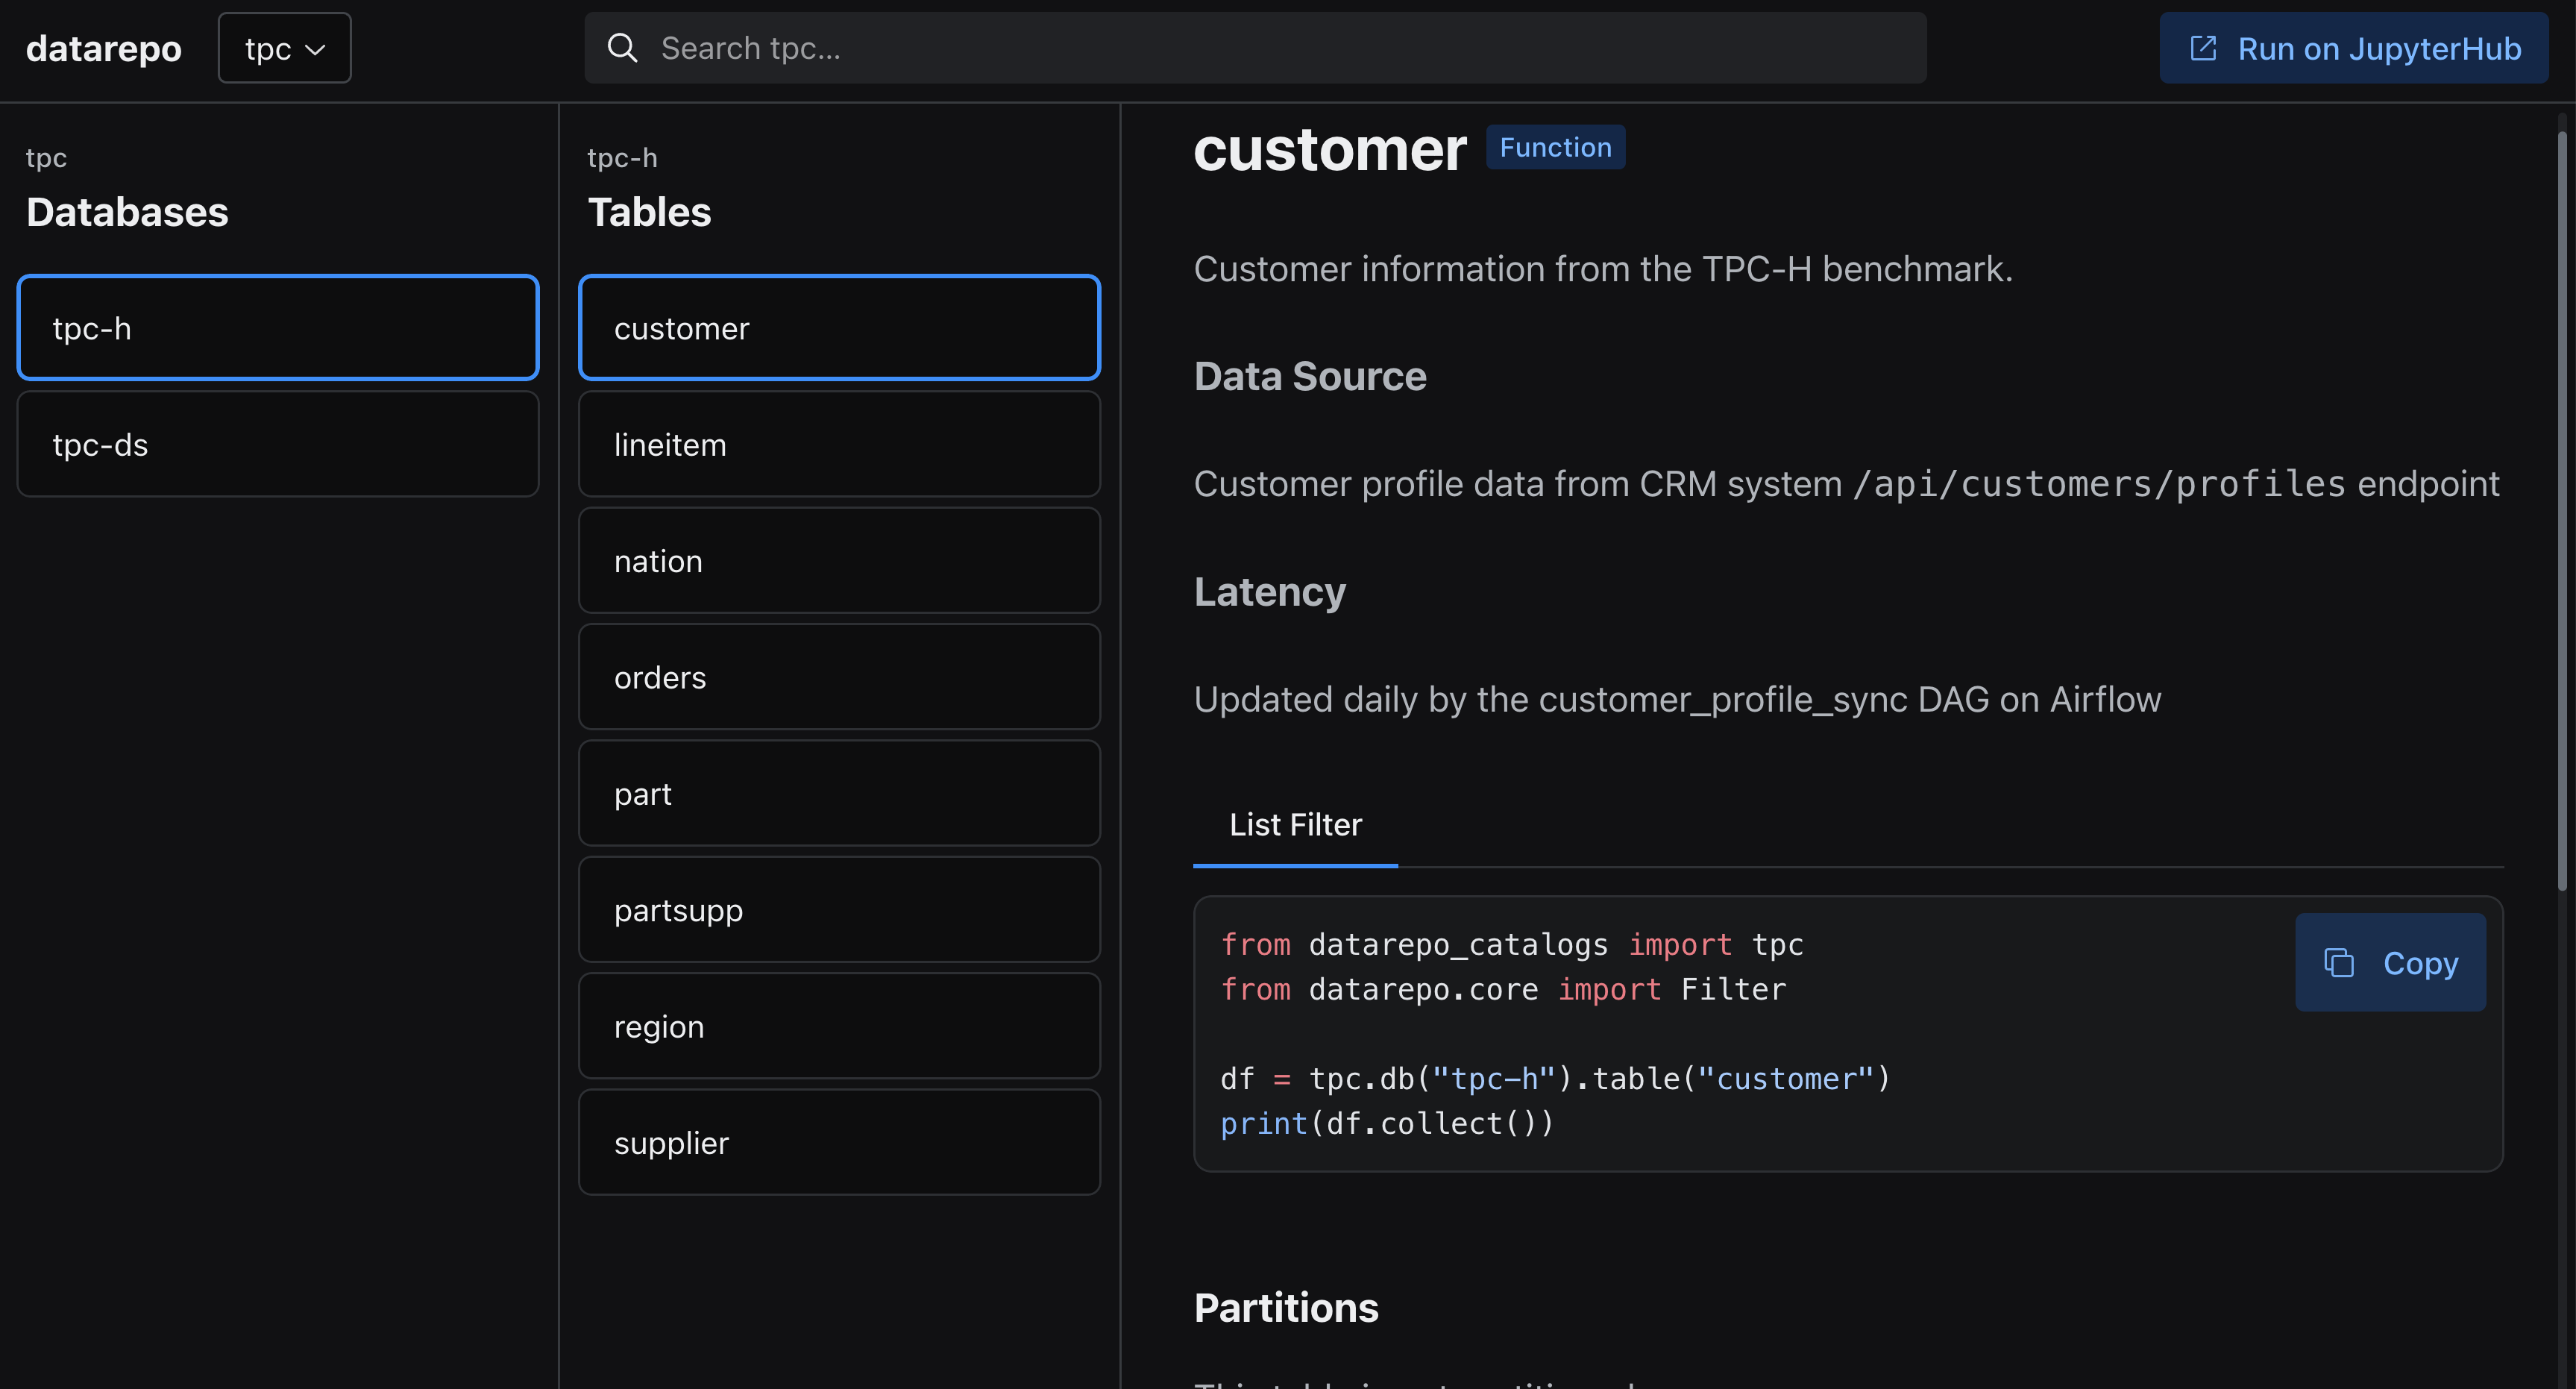Select the tpc-ds database
The height and width of the screenshot is (1389, 2576).
point(278,444)
